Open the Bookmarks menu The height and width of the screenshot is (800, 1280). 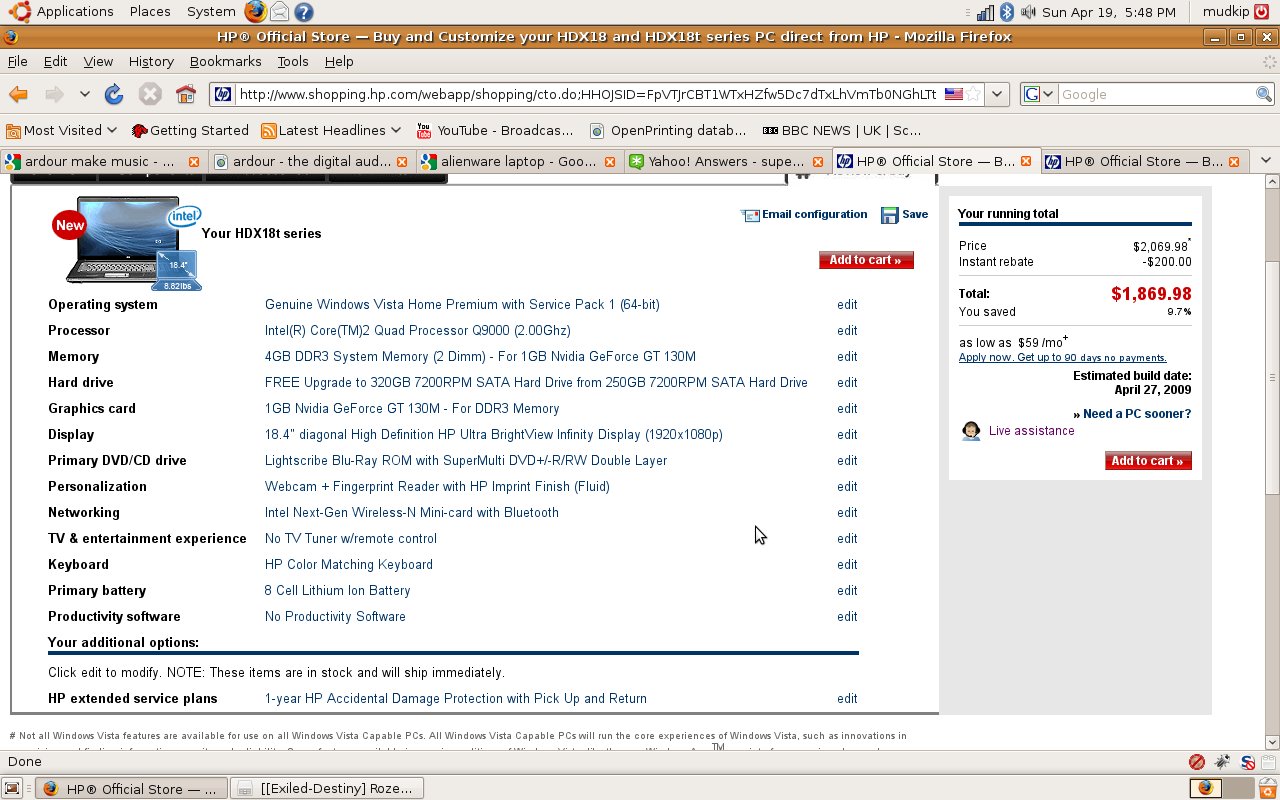[x=225, y=61]
